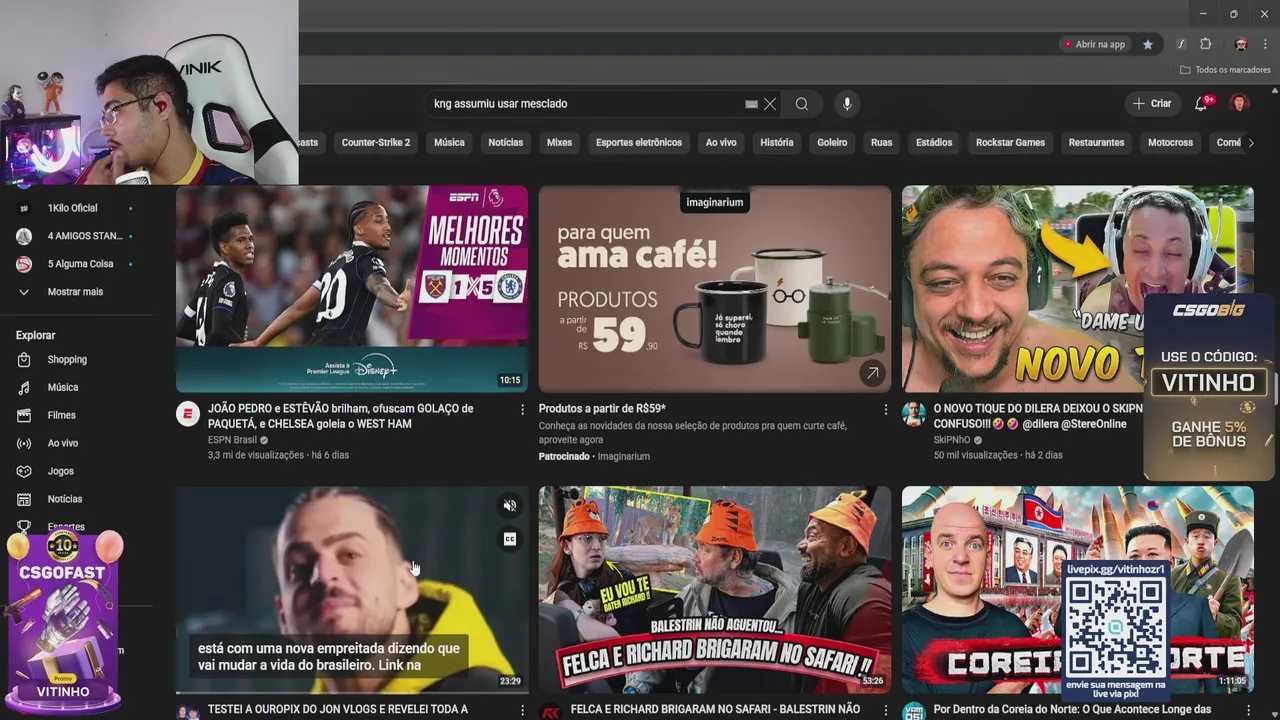Select the Esportes eletrônicos chip
This screenshot has height=720, width=1280.
639,143
